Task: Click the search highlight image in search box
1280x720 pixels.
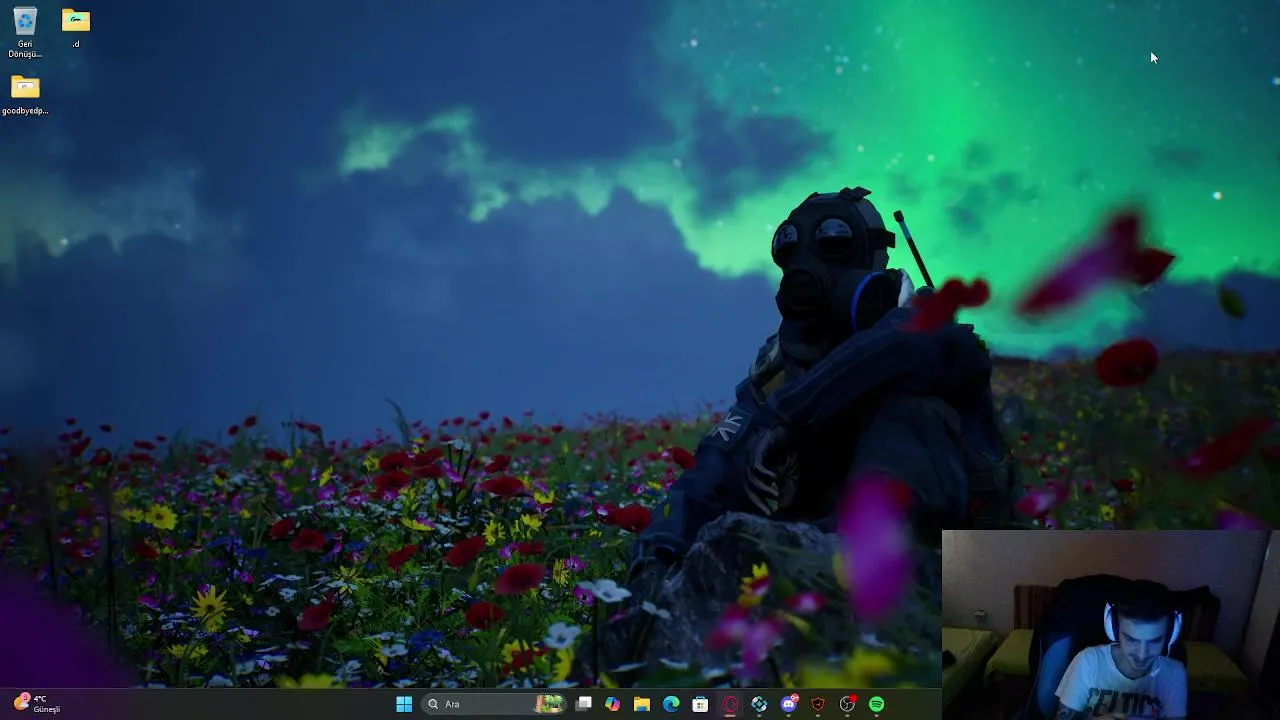Action: (x=549, y=704)
